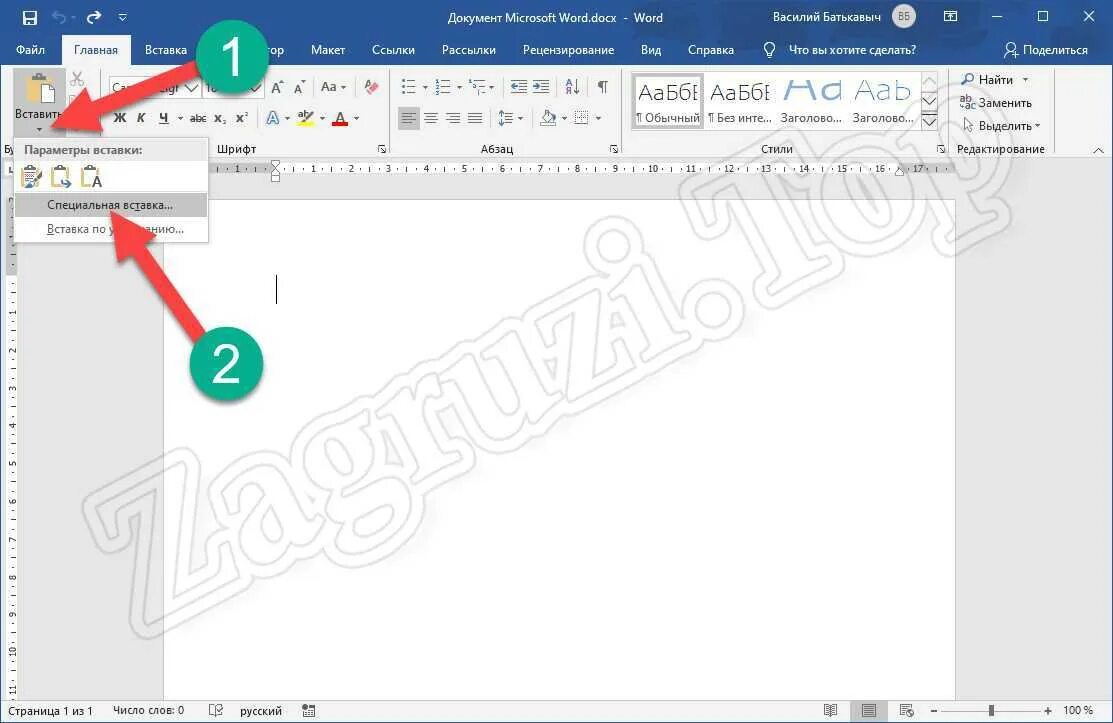Increase font size with the grow-font icon

278,87
